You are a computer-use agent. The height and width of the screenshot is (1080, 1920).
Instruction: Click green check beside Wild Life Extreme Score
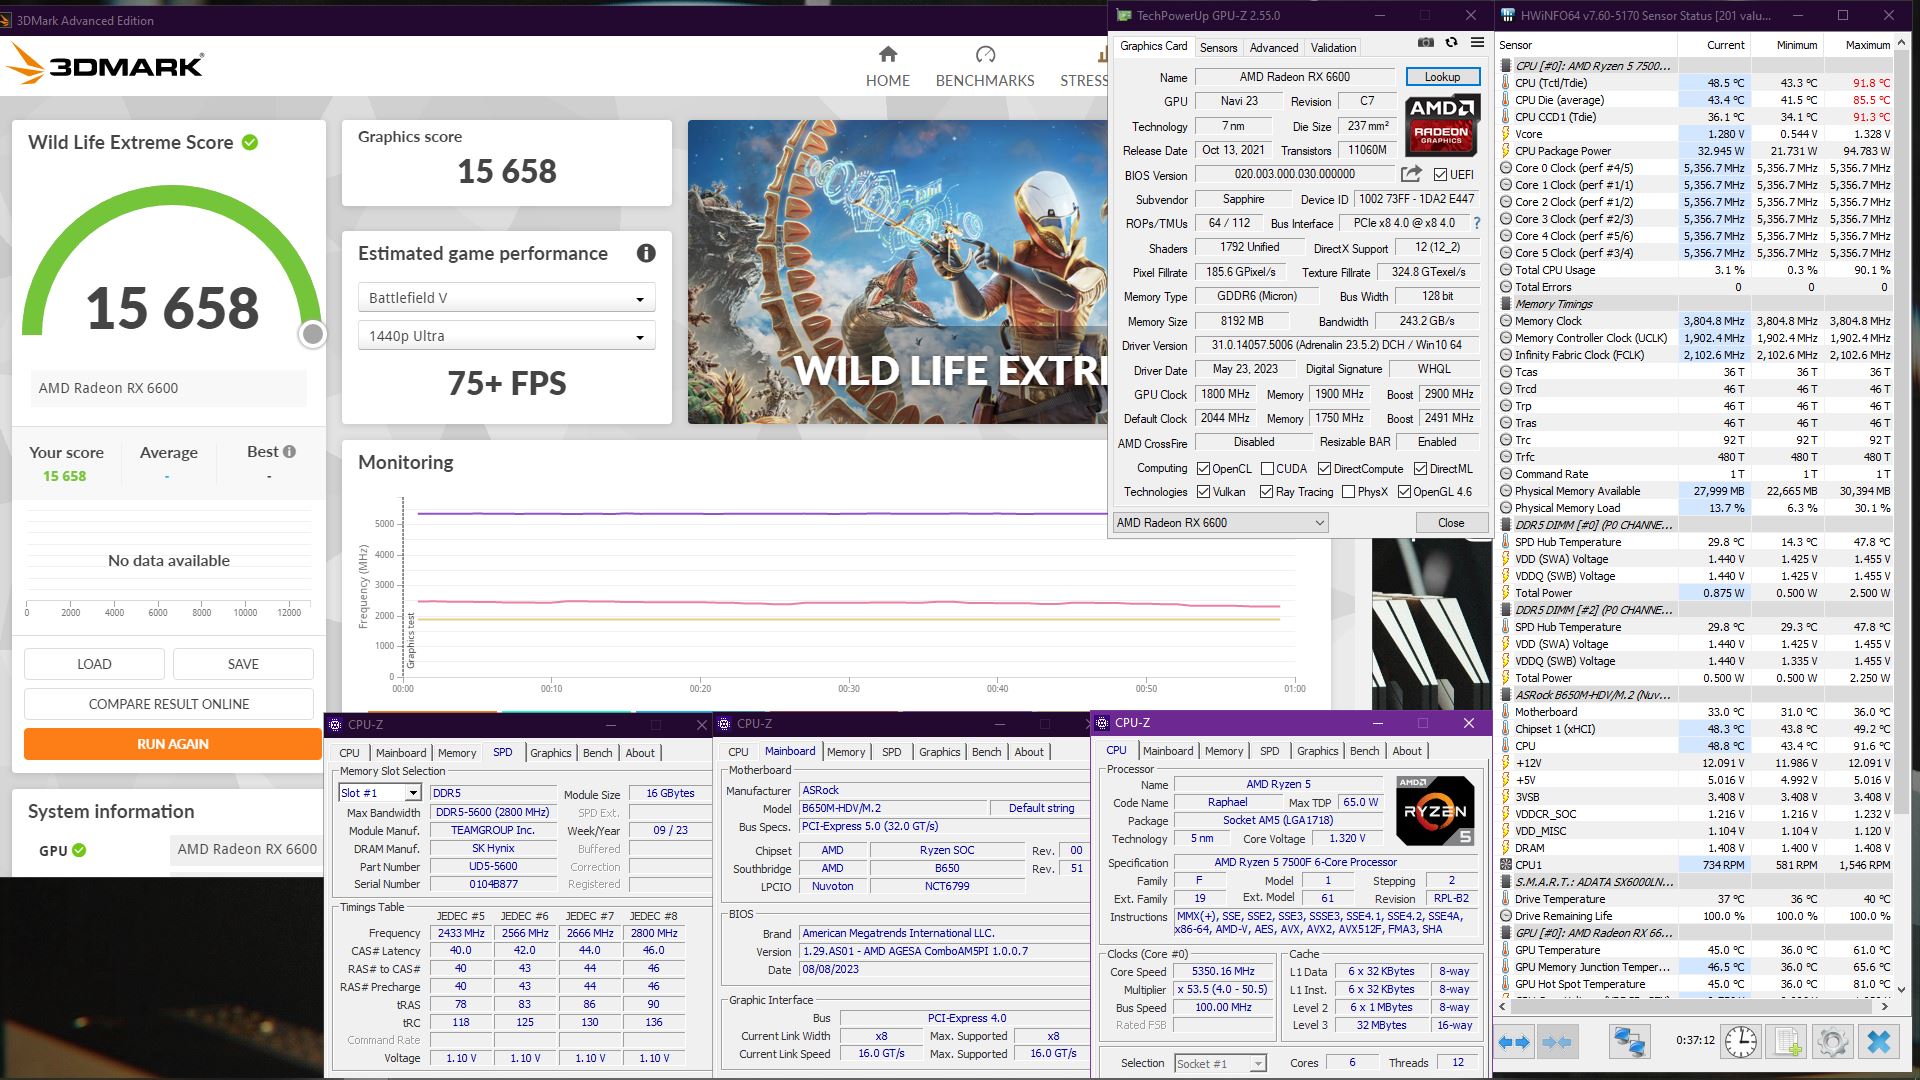click(250, 143)
